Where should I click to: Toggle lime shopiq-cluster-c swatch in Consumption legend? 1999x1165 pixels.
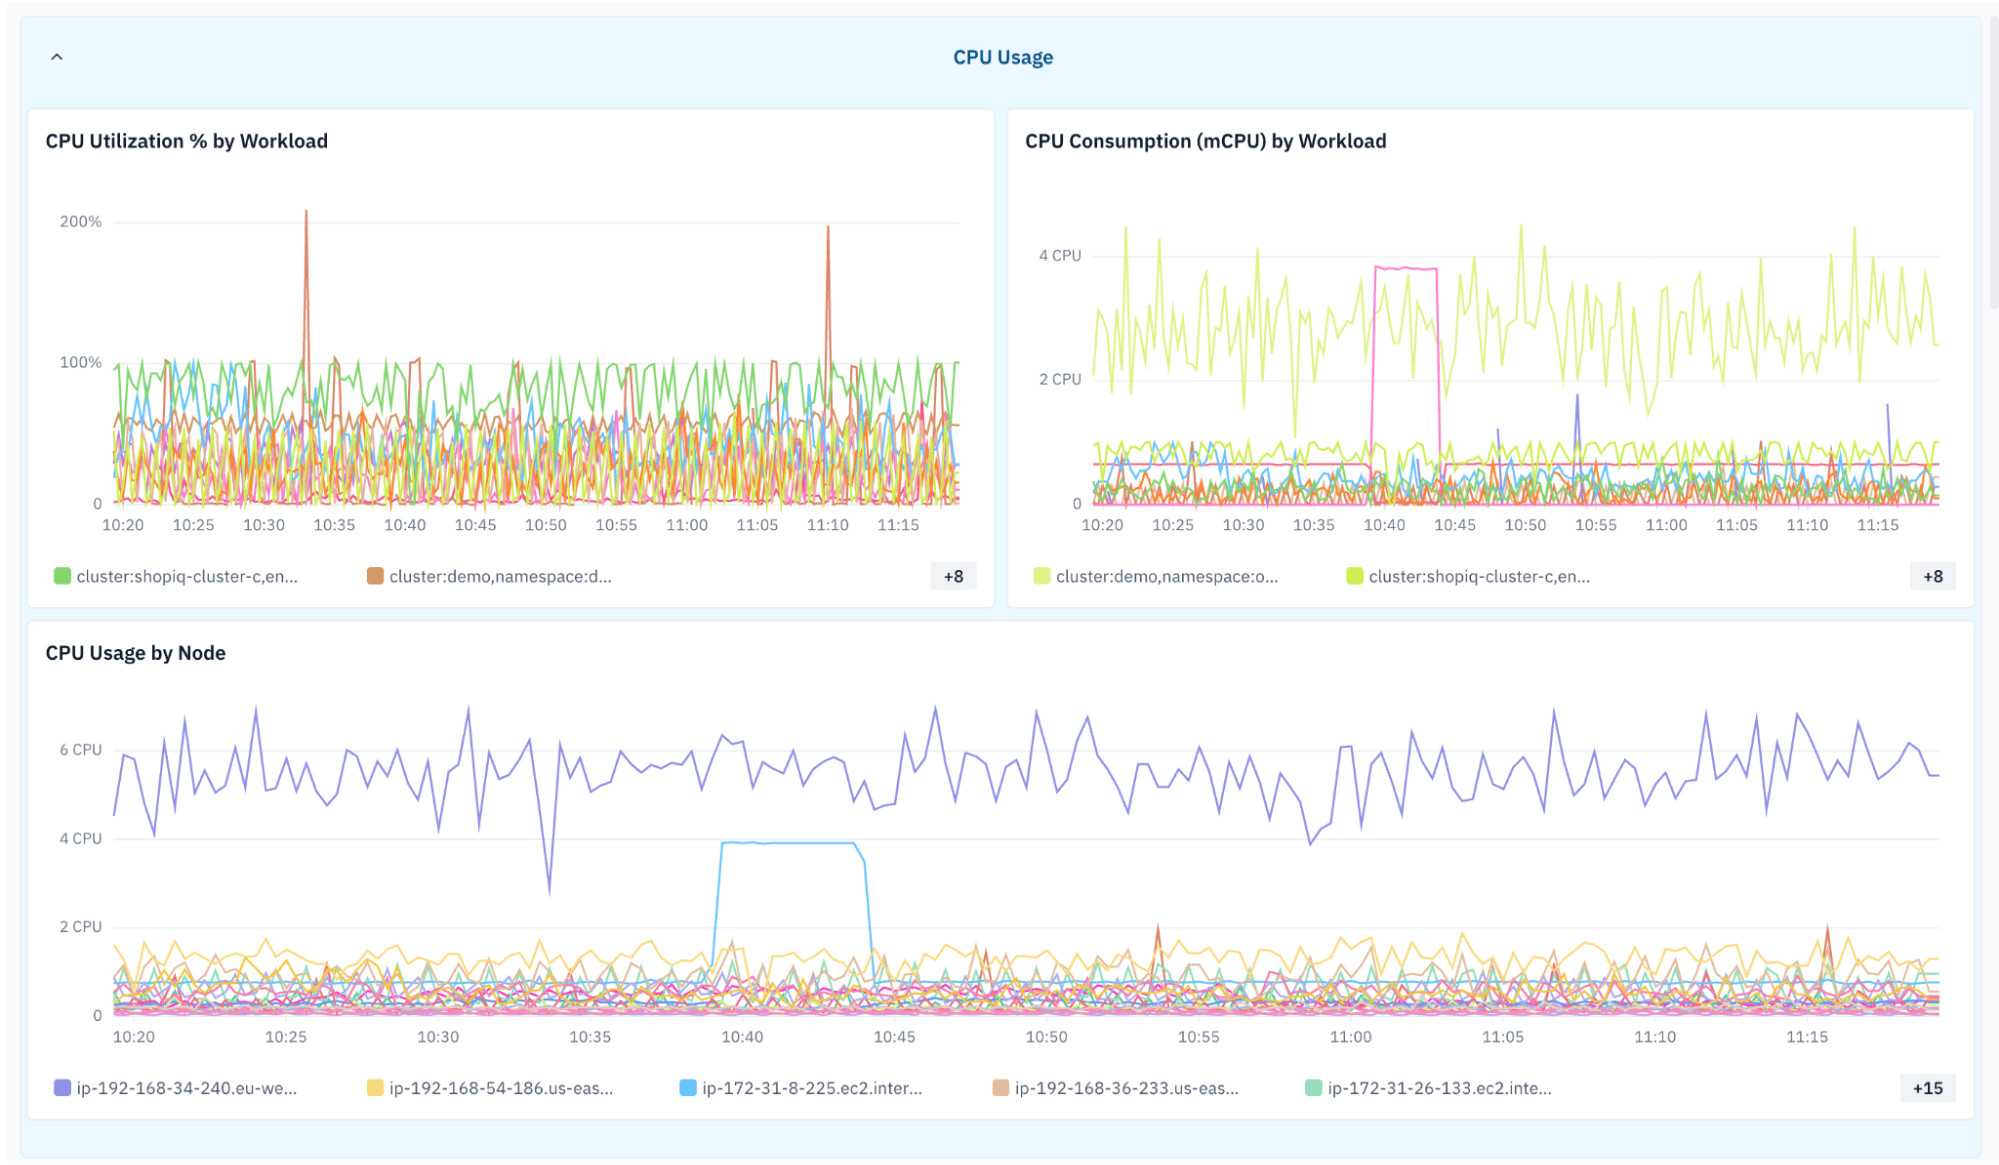(1354, 576)
